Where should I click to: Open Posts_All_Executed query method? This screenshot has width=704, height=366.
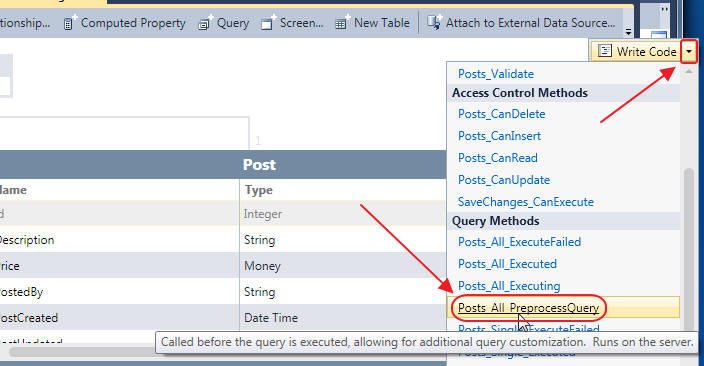507,264
